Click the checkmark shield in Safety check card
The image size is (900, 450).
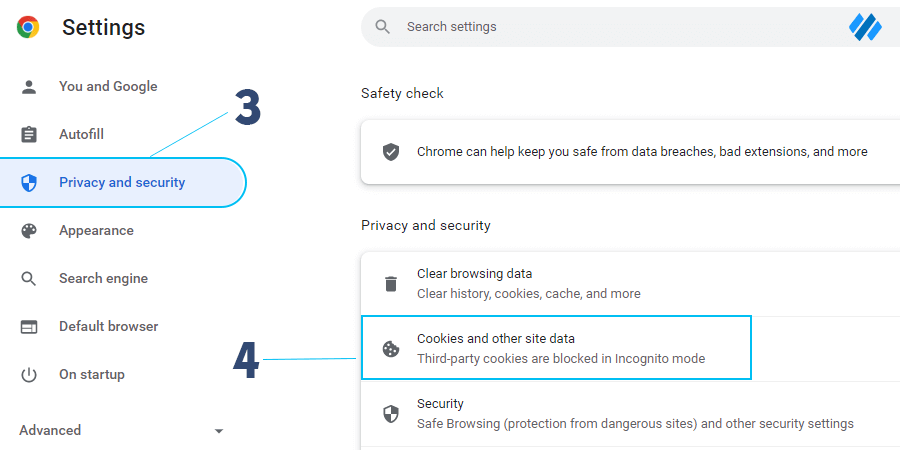[391, 152]
